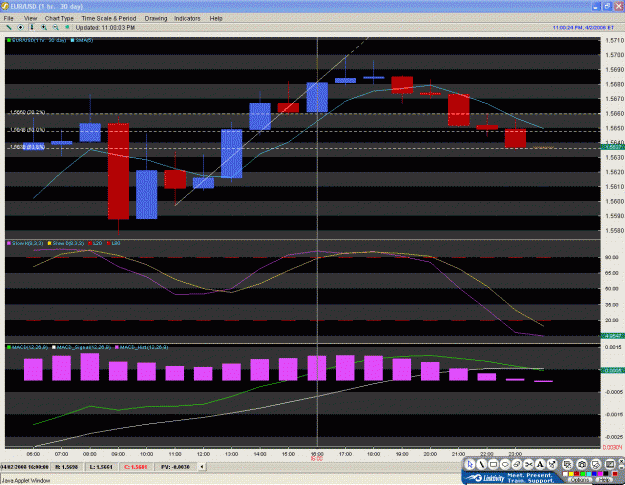The image size is (625, 485).
Task: Open the Drawing menu
Action: pyautogui.click(x=156, y=18)
